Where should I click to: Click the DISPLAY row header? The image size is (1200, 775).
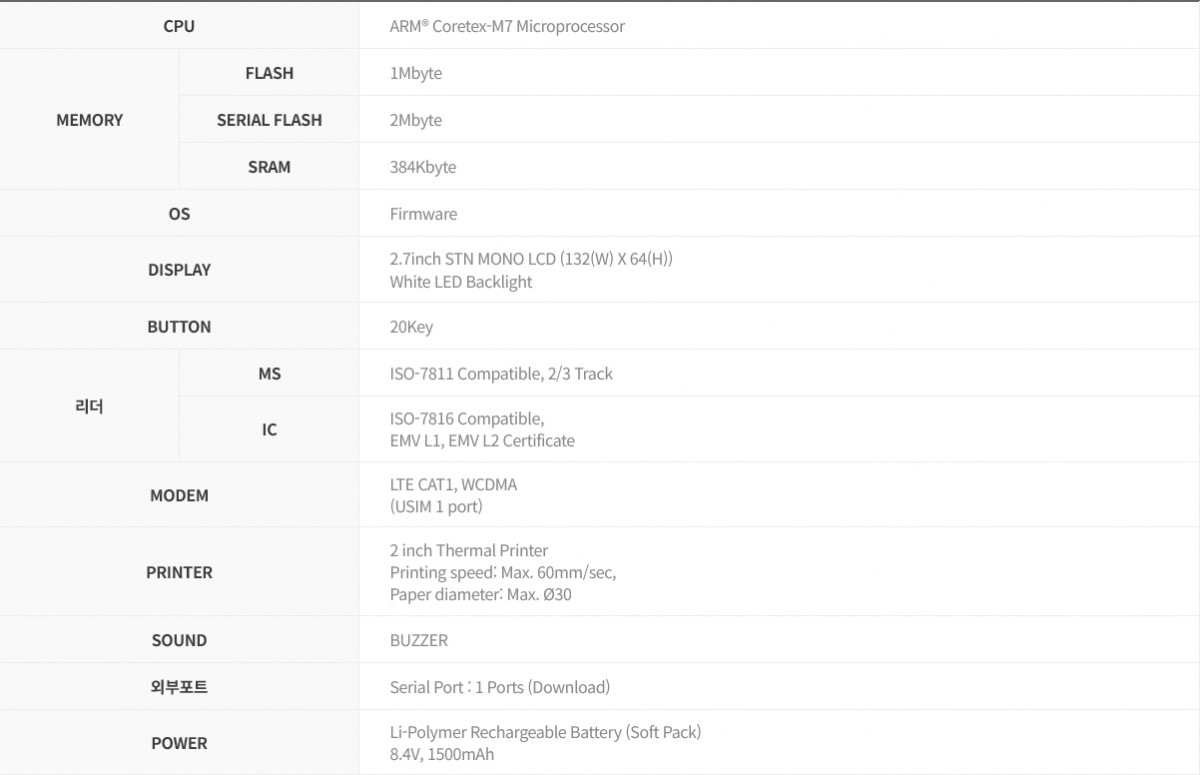(179, 270)
